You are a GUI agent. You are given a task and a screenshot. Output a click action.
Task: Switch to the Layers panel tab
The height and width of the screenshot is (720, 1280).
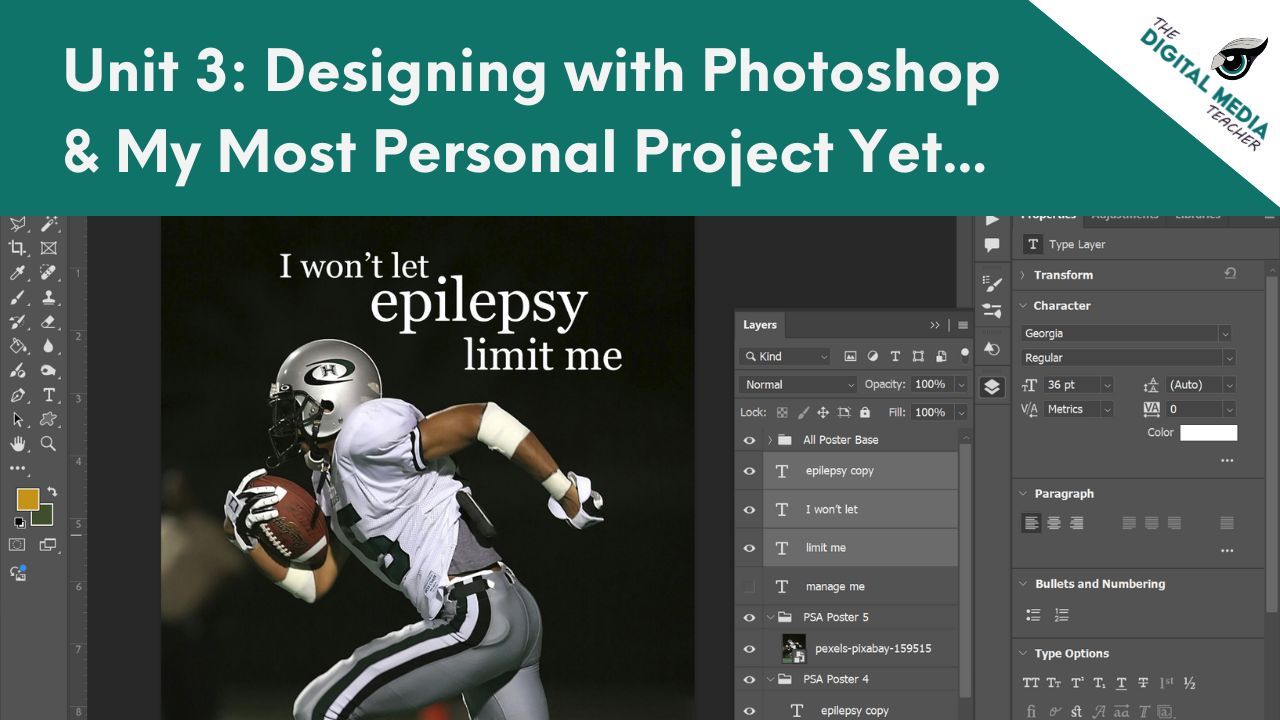pyautogui.click(x=760, y=325)
